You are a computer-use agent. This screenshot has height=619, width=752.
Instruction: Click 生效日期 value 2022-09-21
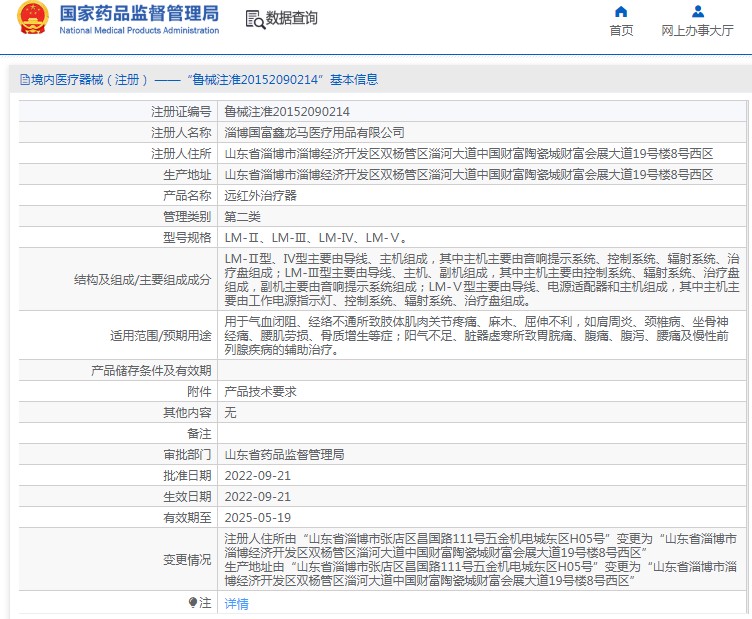click(x=258, y=497)
